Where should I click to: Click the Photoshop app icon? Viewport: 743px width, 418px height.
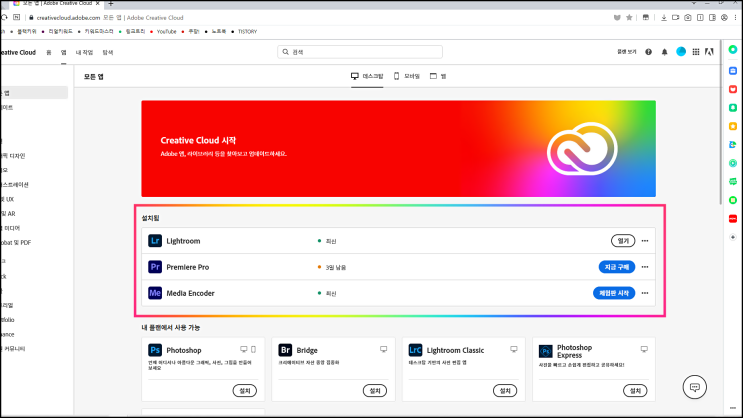154,350
